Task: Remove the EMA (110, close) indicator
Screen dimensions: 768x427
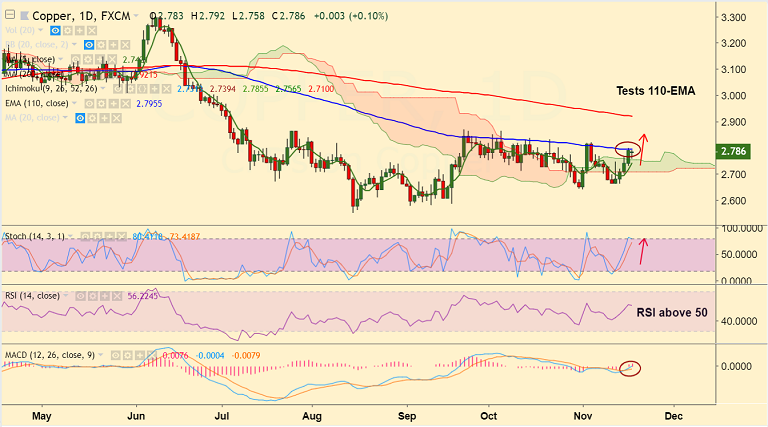Action: [126, 103]
